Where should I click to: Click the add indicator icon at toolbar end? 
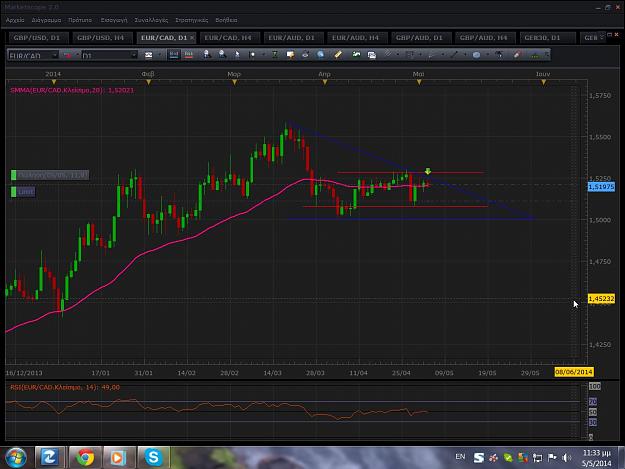(535, 55)
